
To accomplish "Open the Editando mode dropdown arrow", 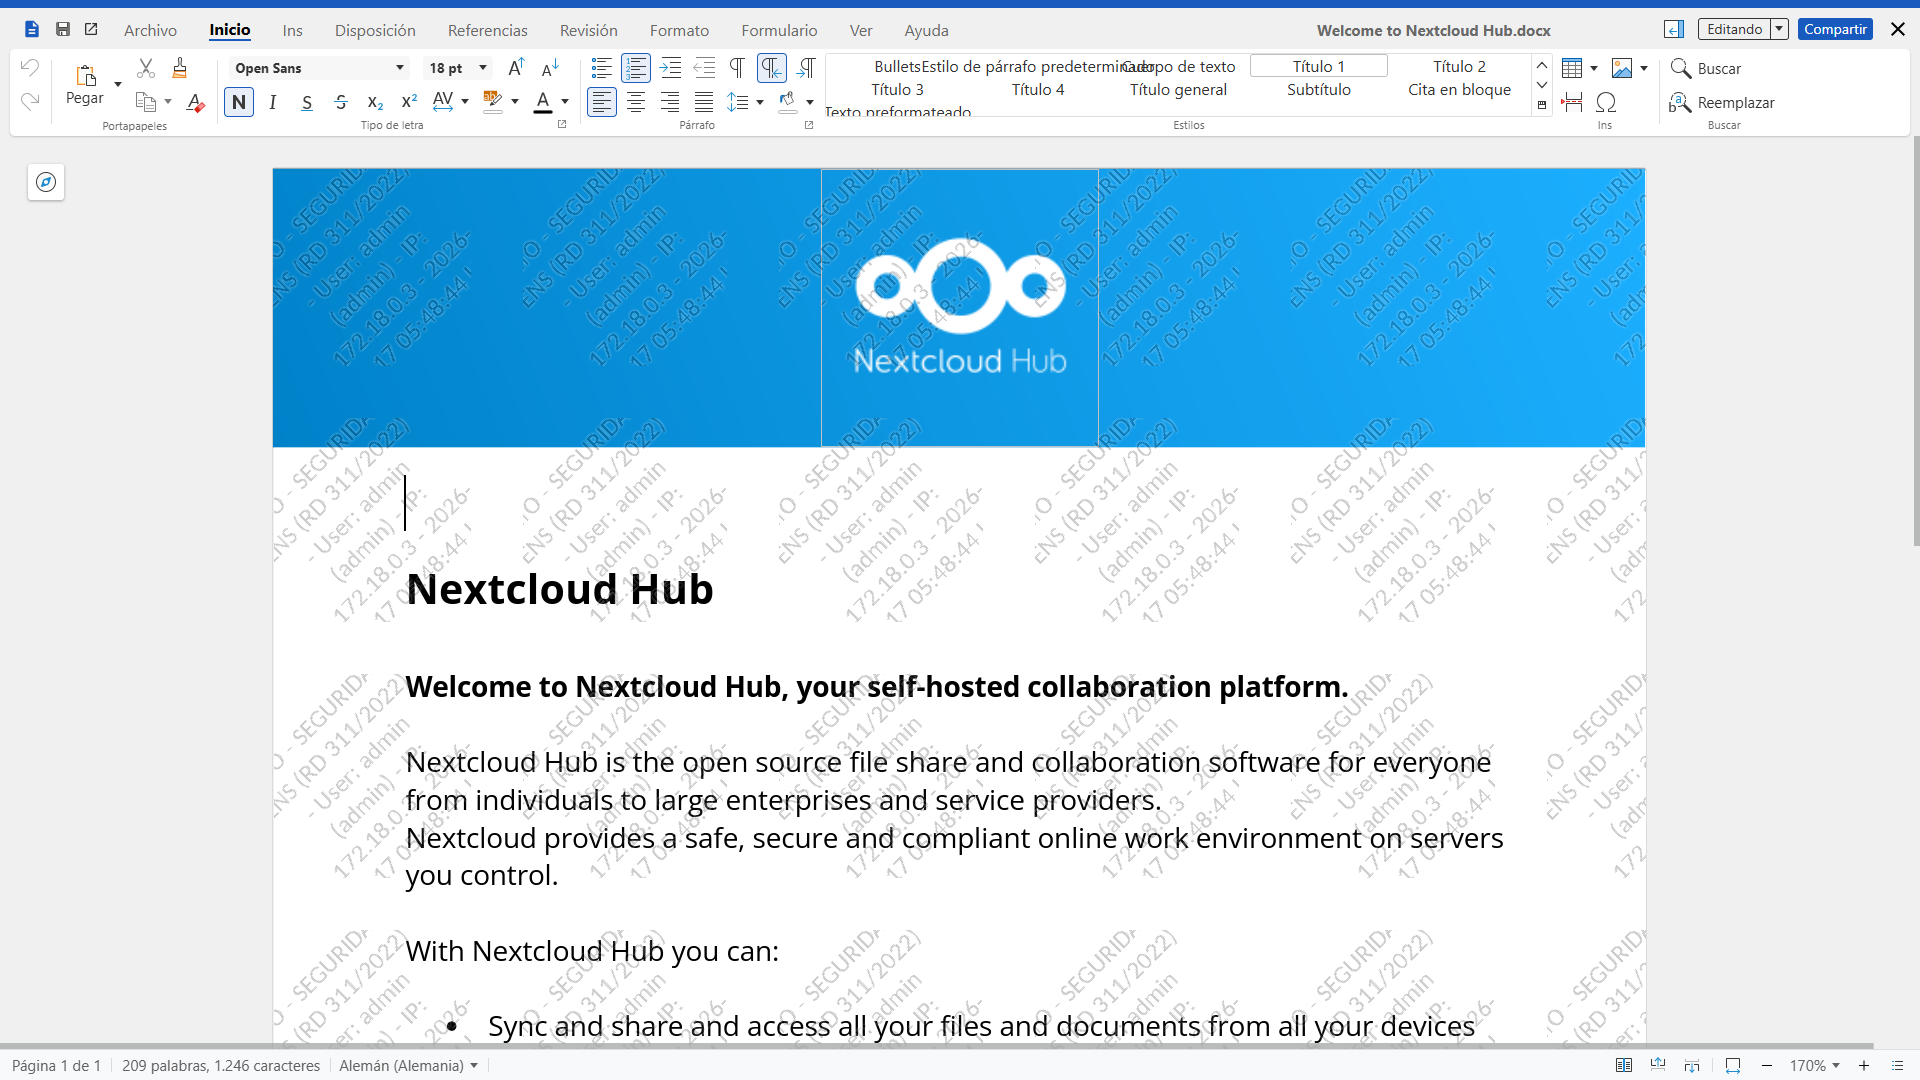I will pyautogui.click(x=1779, y=30).
